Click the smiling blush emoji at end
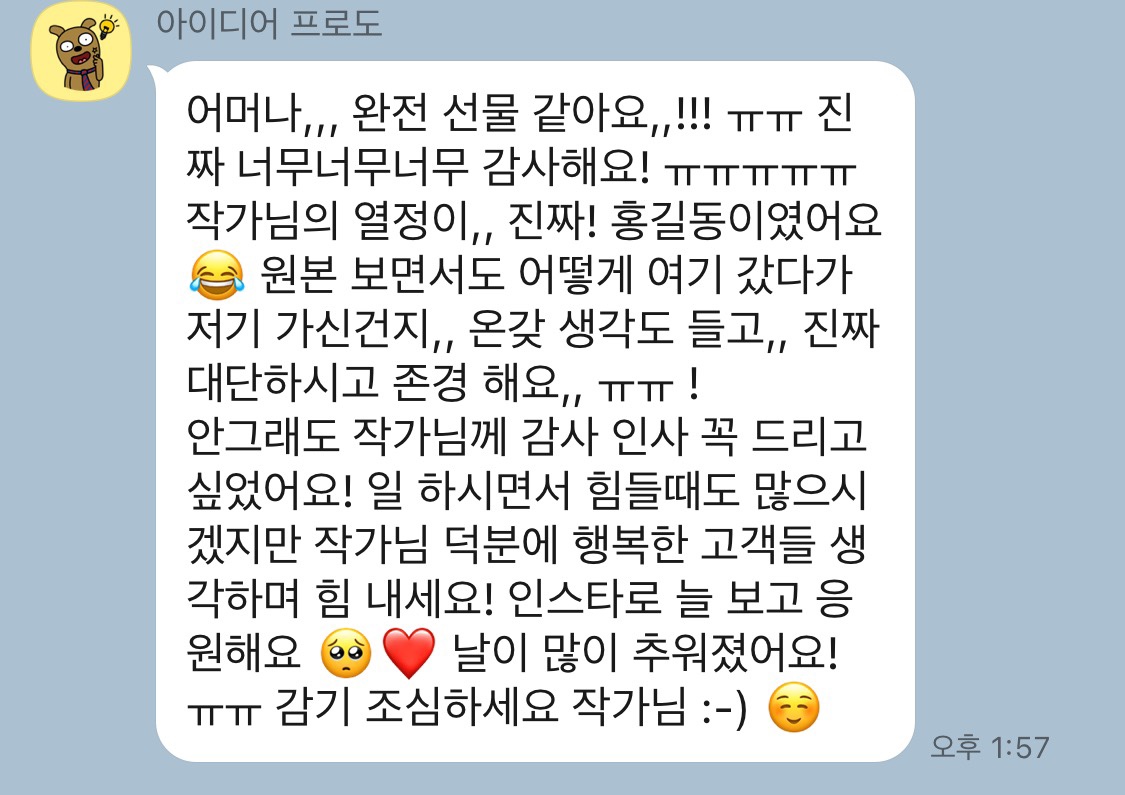This screenshot has height=795, width=1125. [x=794, y=707]
